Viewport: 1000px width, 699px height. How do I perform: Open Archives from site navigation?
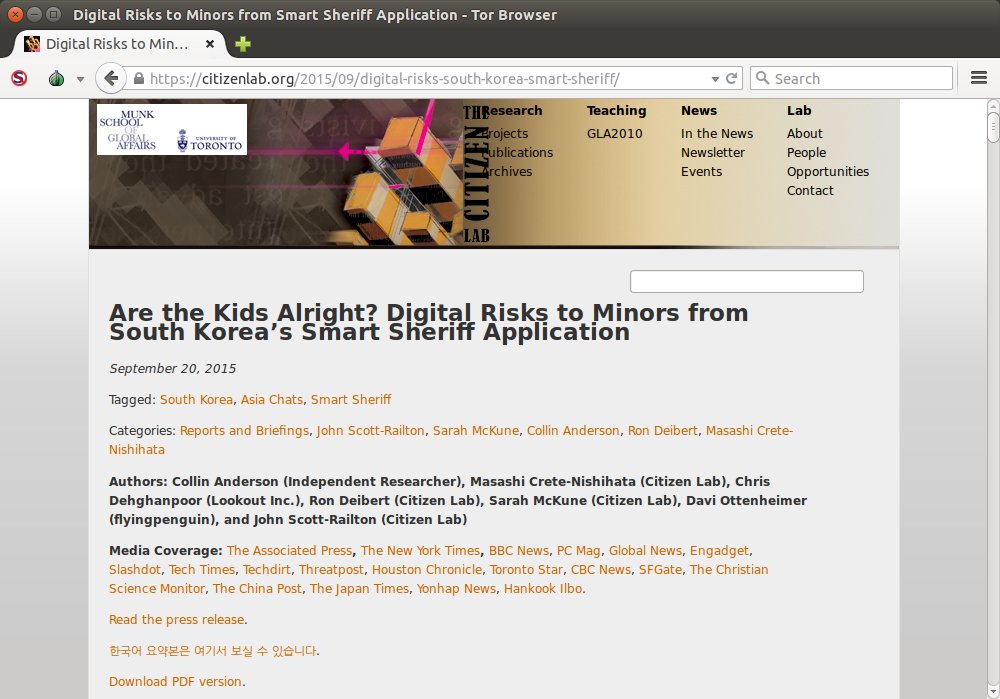pyautogui.click(x=507, y=172)
